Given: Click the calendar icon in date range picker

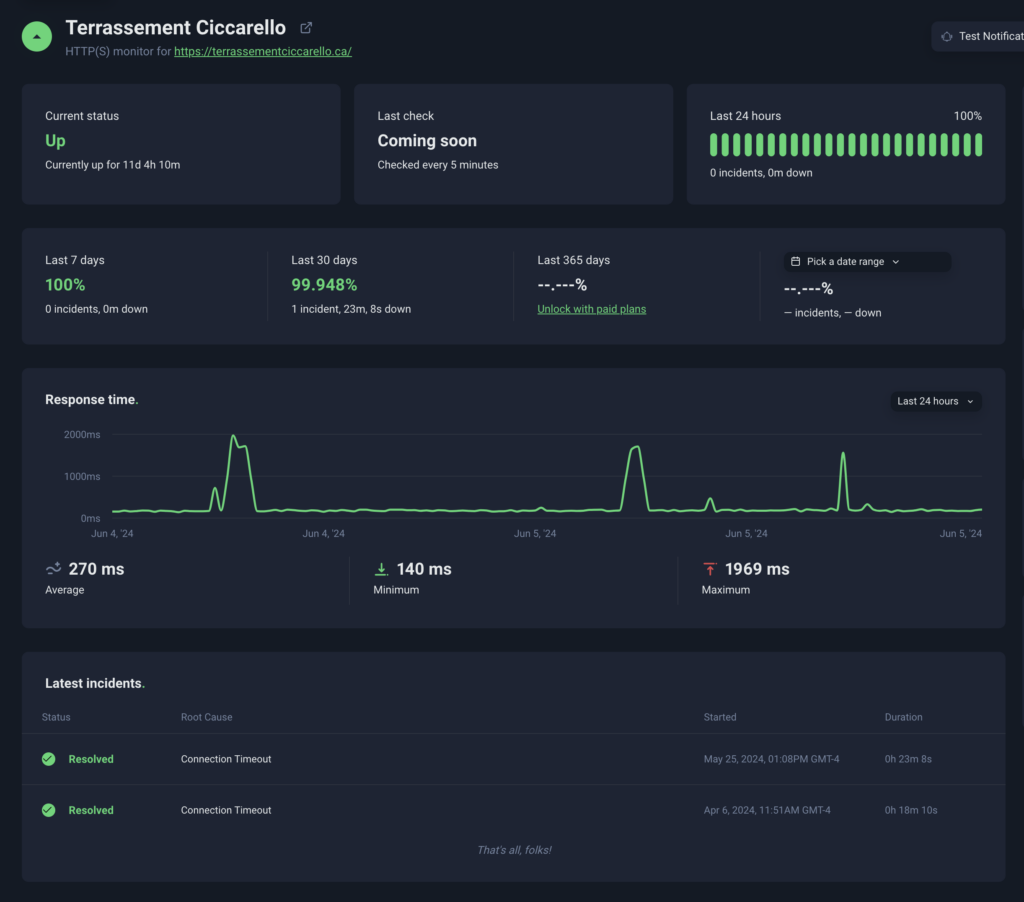Looking at the screenshot, I should pos(795,262).
